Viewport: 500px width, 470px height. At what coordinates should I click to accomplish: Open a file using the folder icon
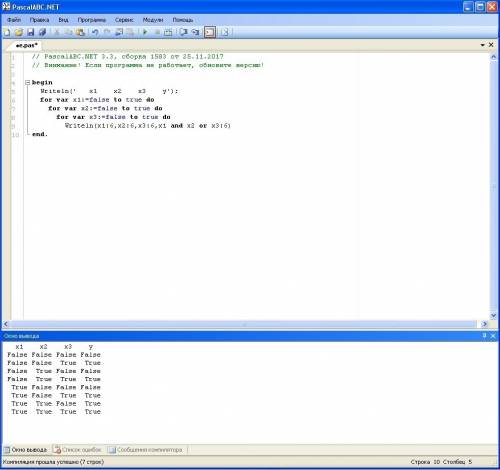point(19,32)
